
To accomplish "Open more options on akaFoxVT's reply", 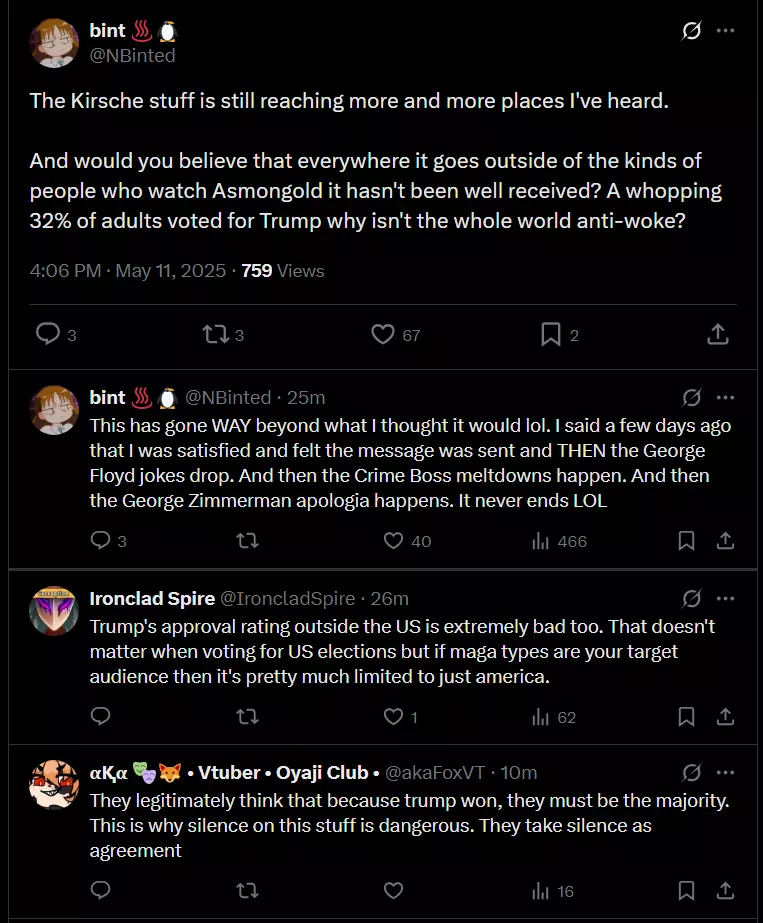I will [725, 772].
